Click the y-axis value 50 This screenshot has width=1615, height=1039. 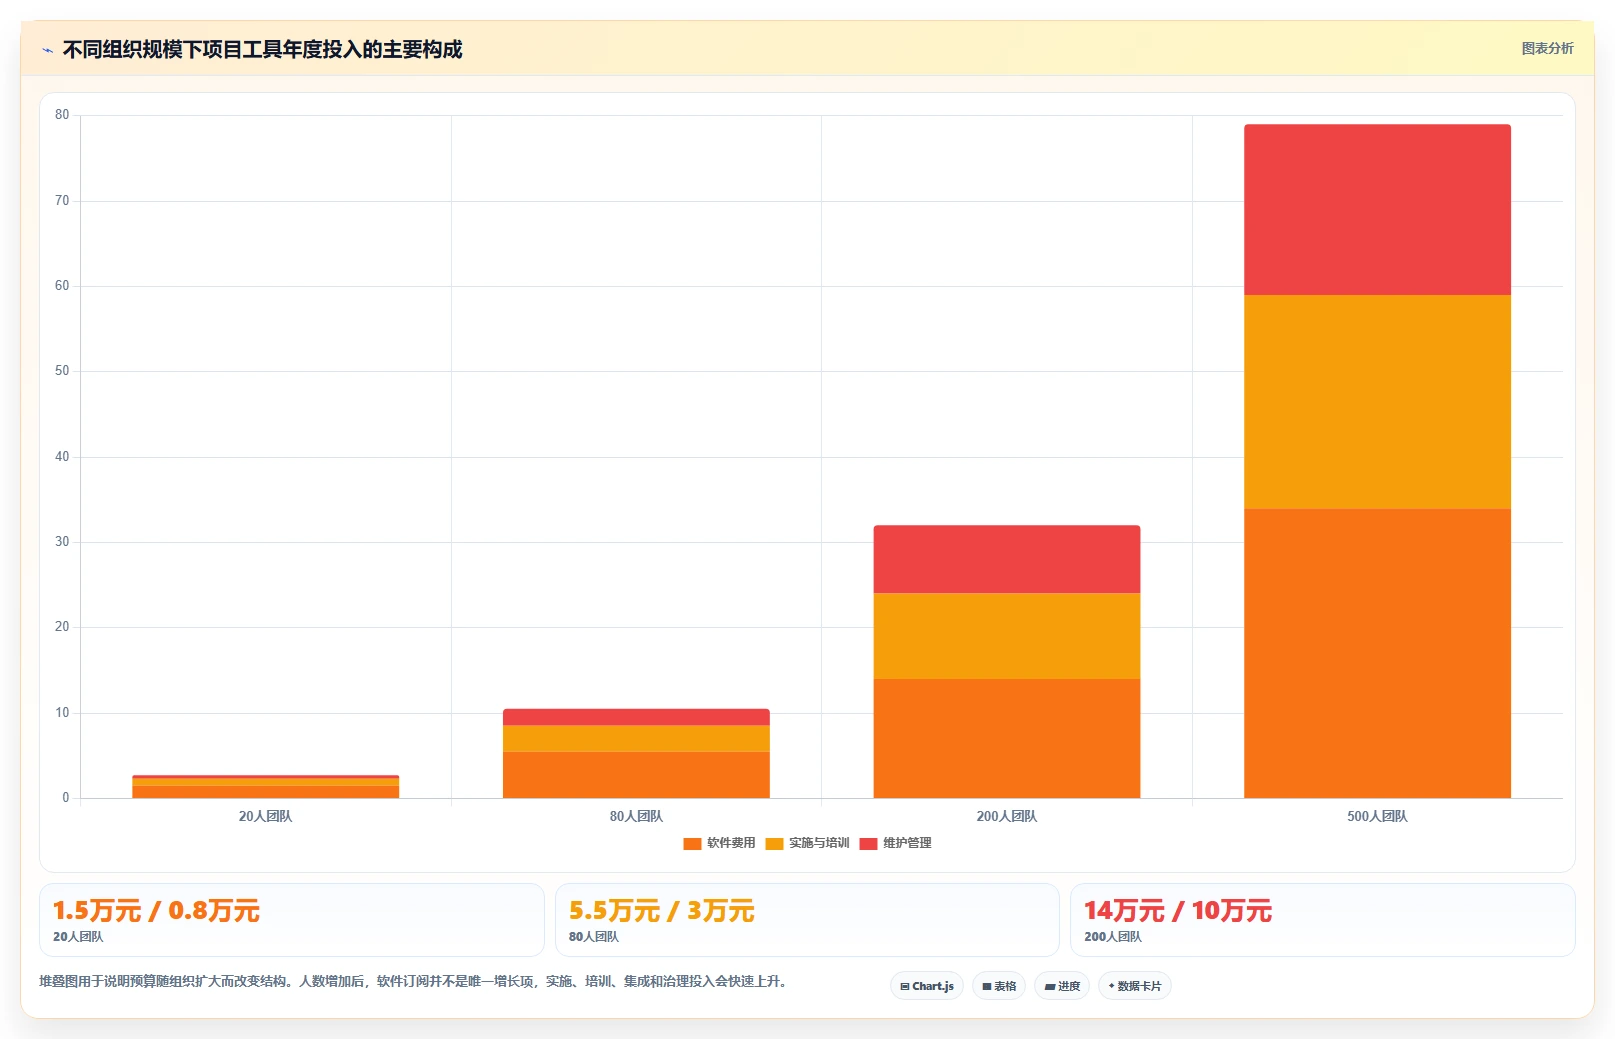pyautogui.click(x=62, y=371)
